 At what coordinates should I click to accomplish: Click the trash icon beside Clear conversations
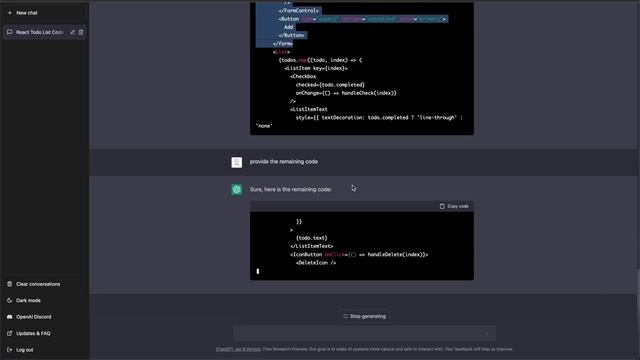point(10,284)
